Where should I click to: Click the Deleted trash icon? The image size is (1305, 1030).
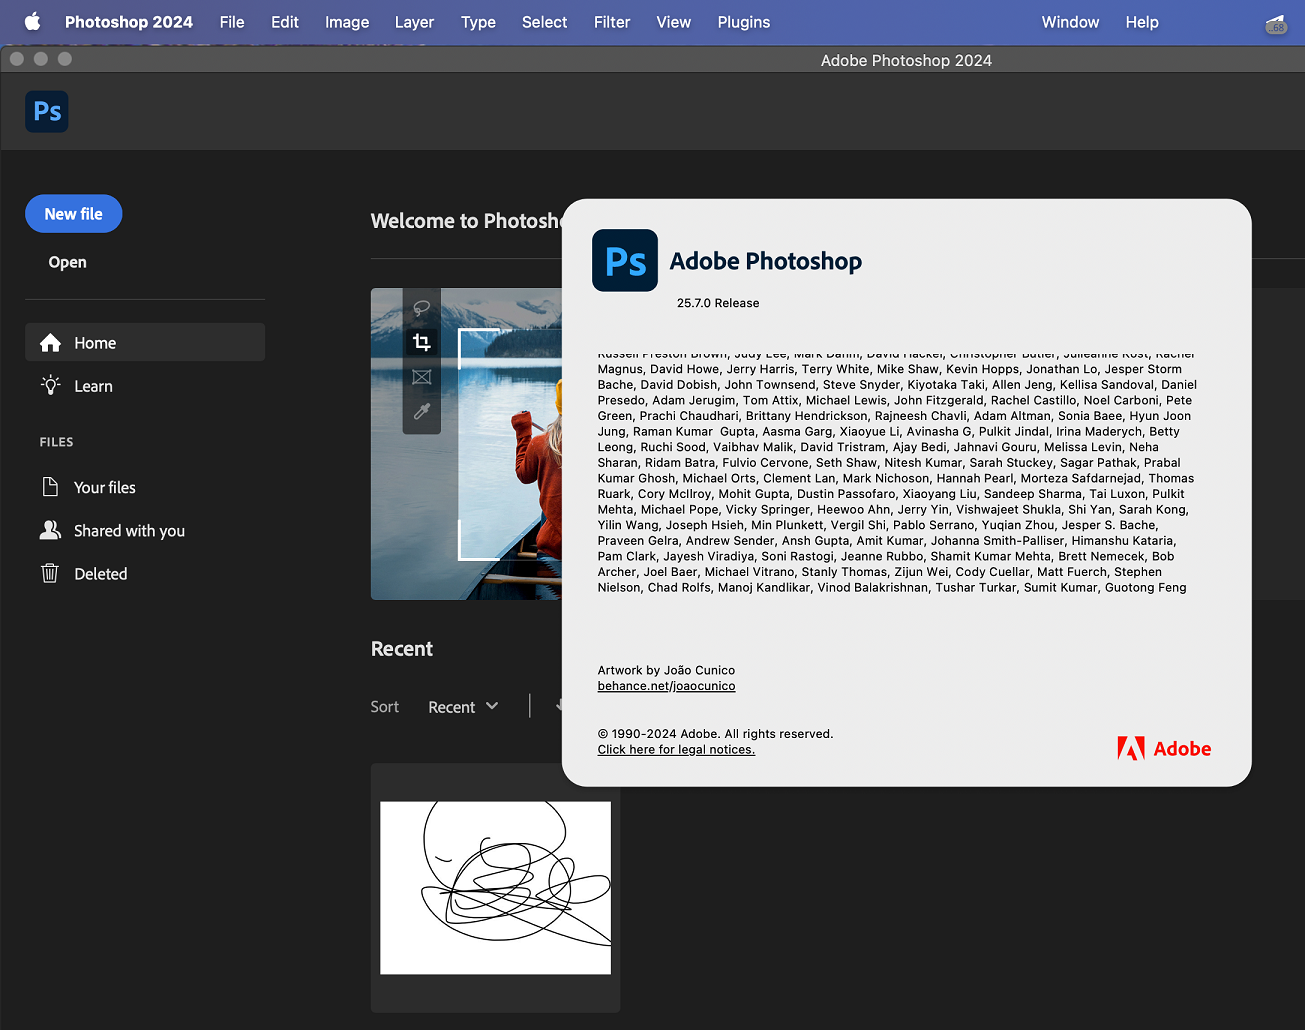[50, 573]
